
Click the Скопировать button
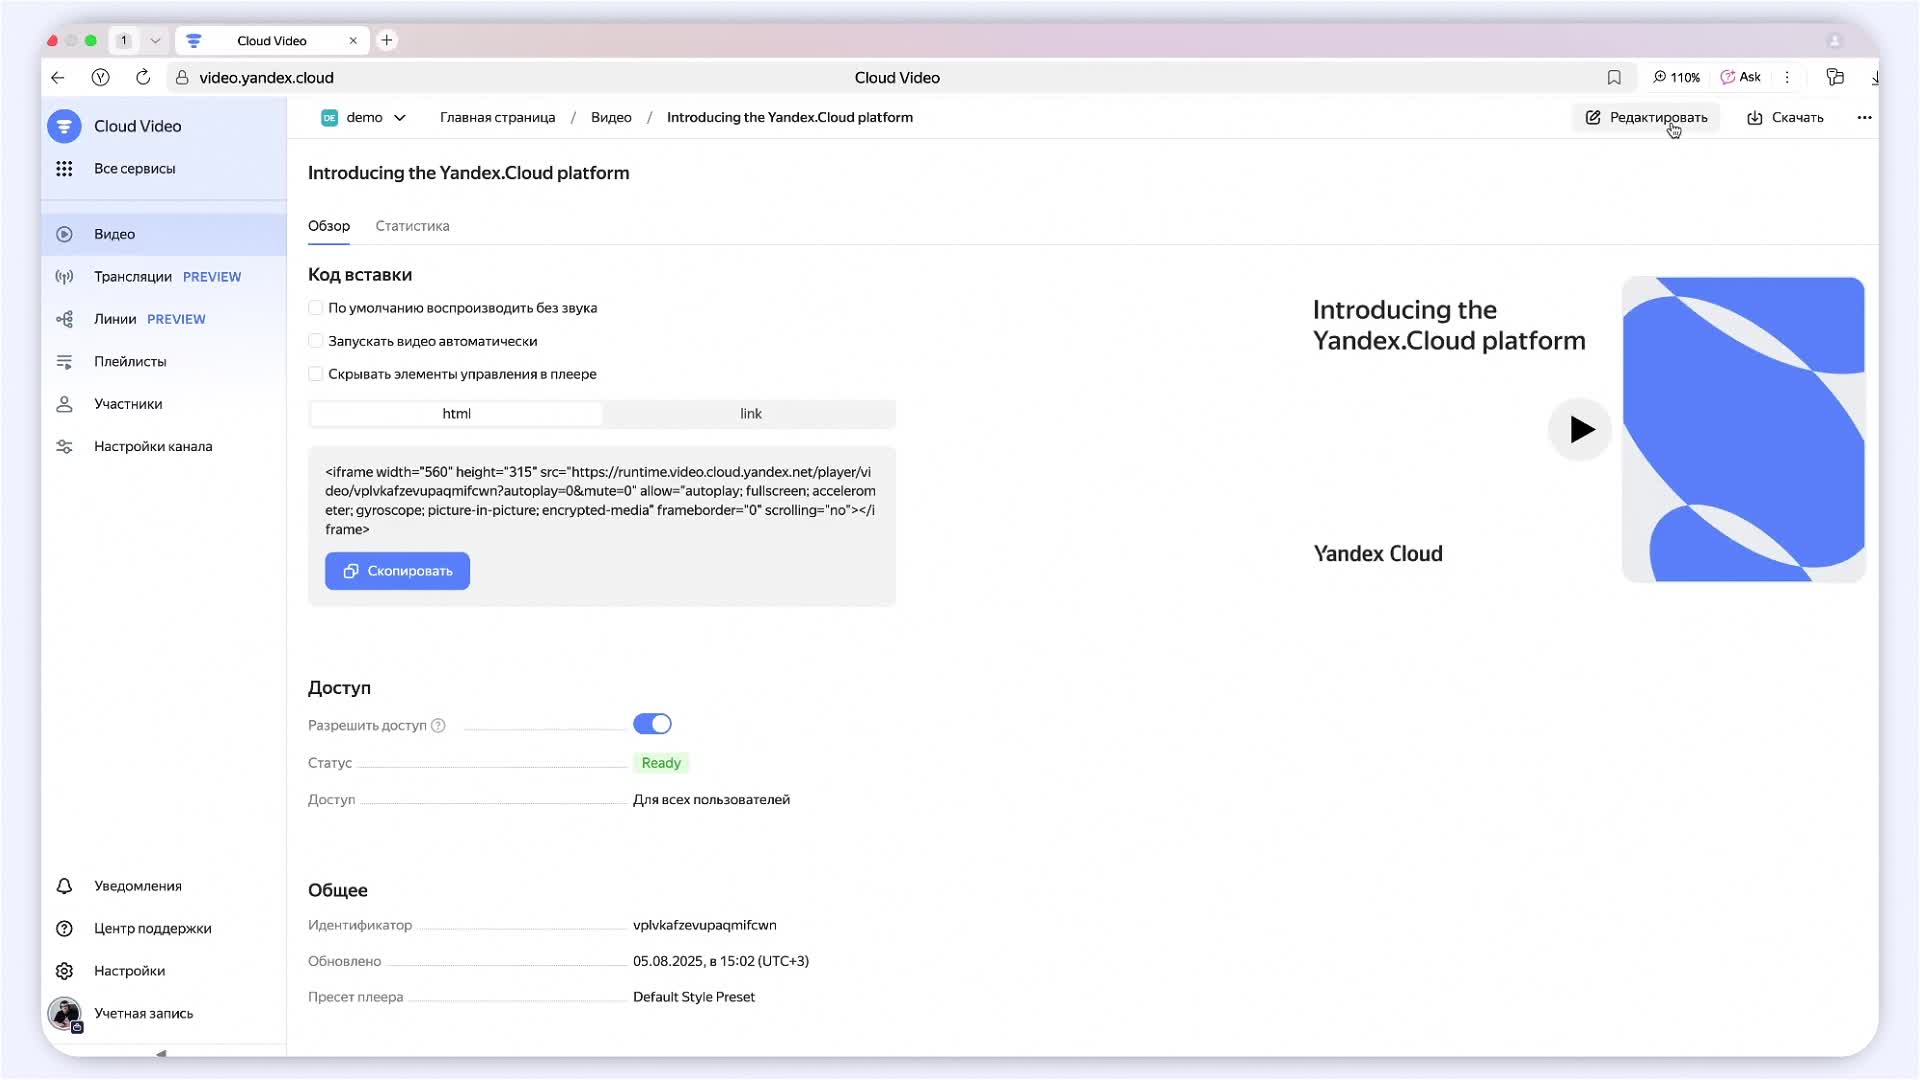397,571
